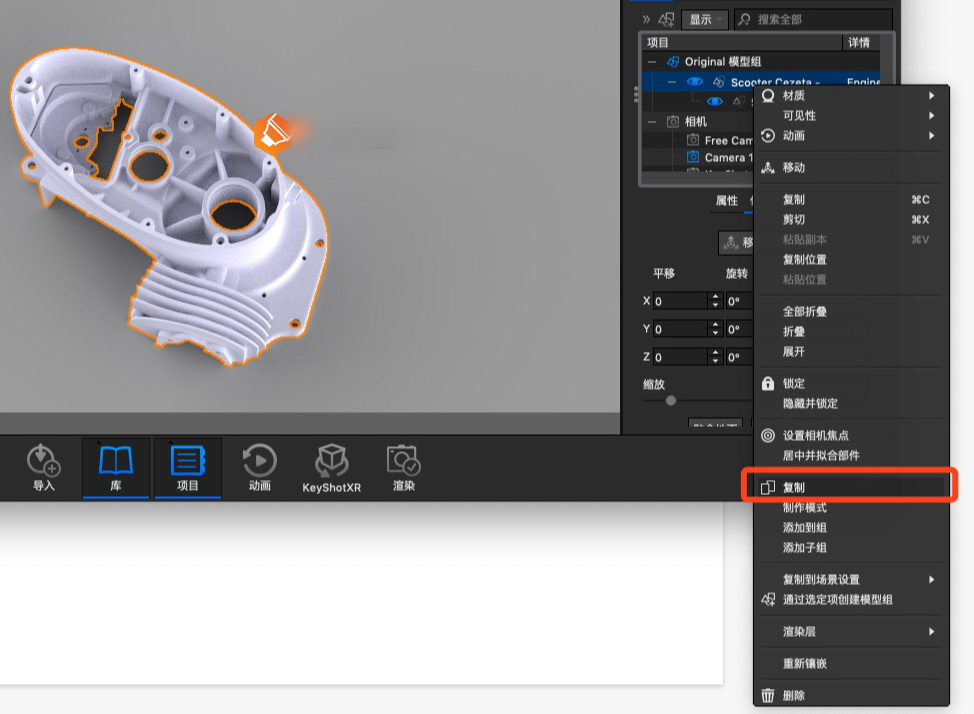Image resolution: width=974 pixels, height=714 pixels.
Task: Switch to the 属性 tab
Action: 726,201
